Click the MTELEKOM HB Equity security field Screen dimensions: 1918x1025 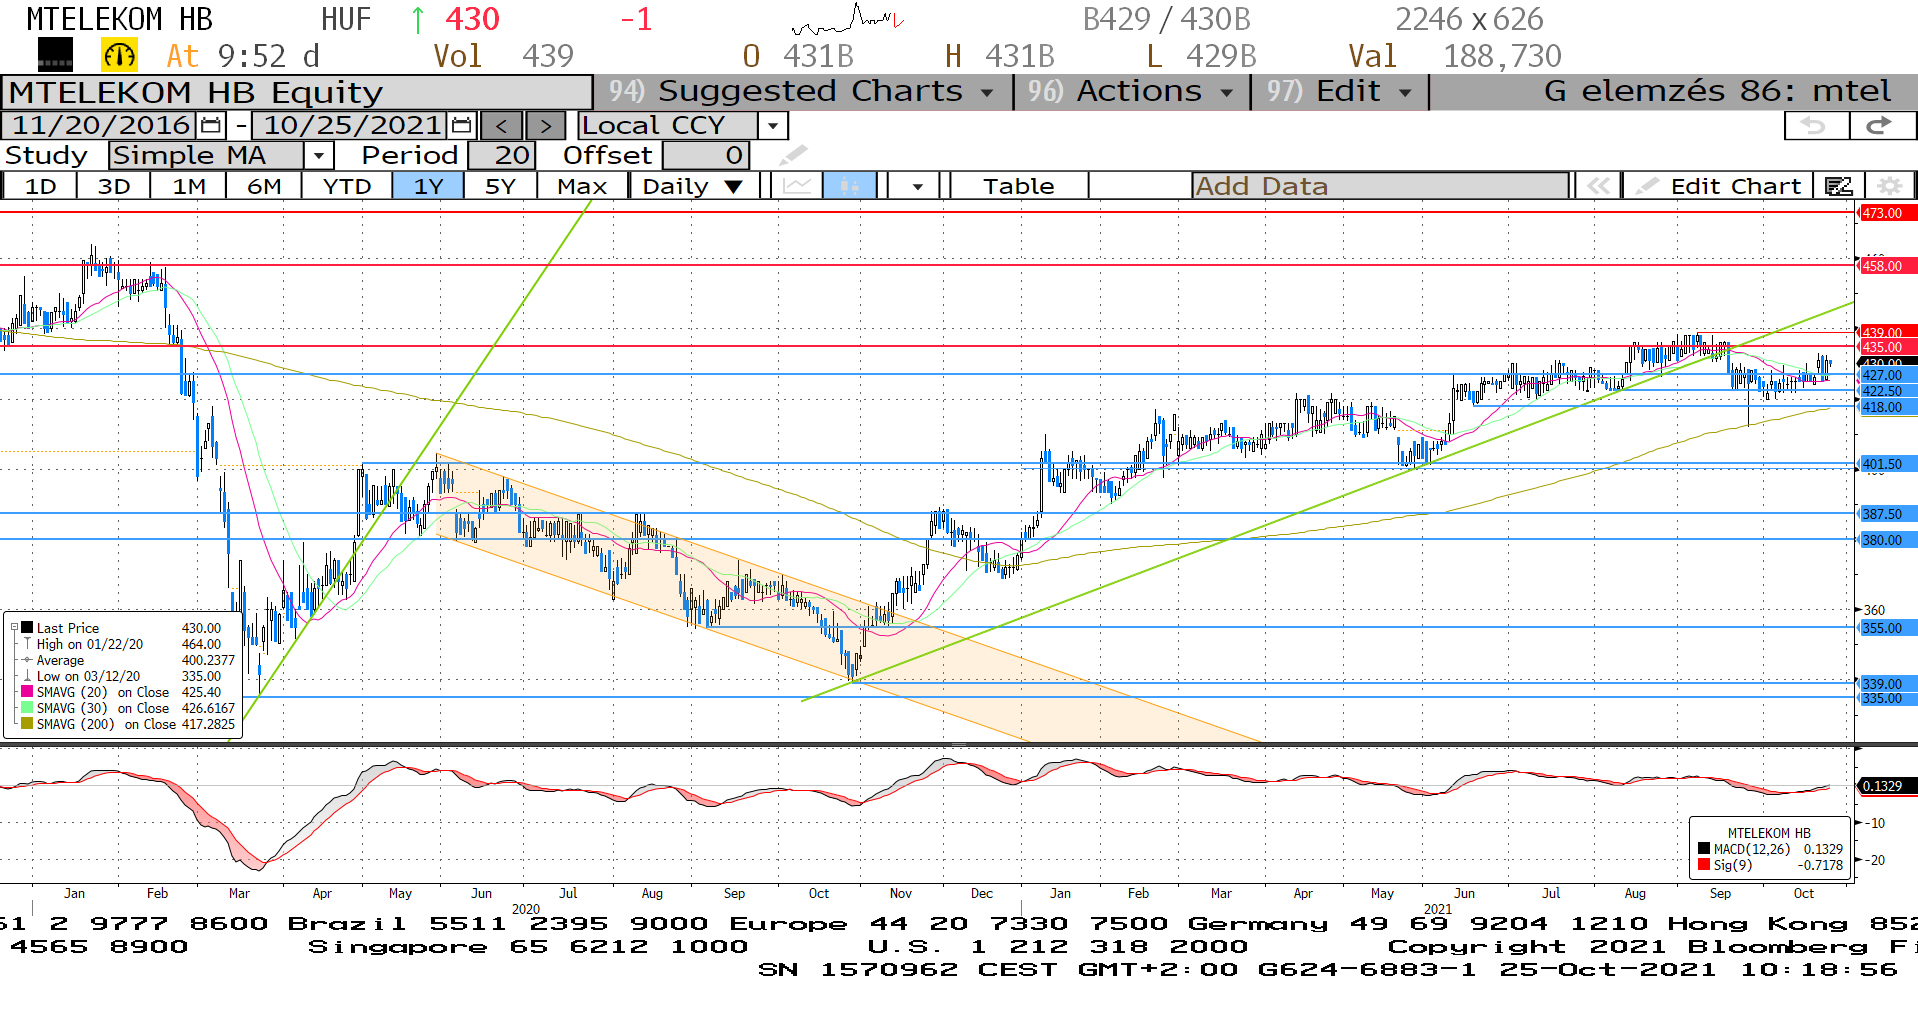click(x=297, y=92)
